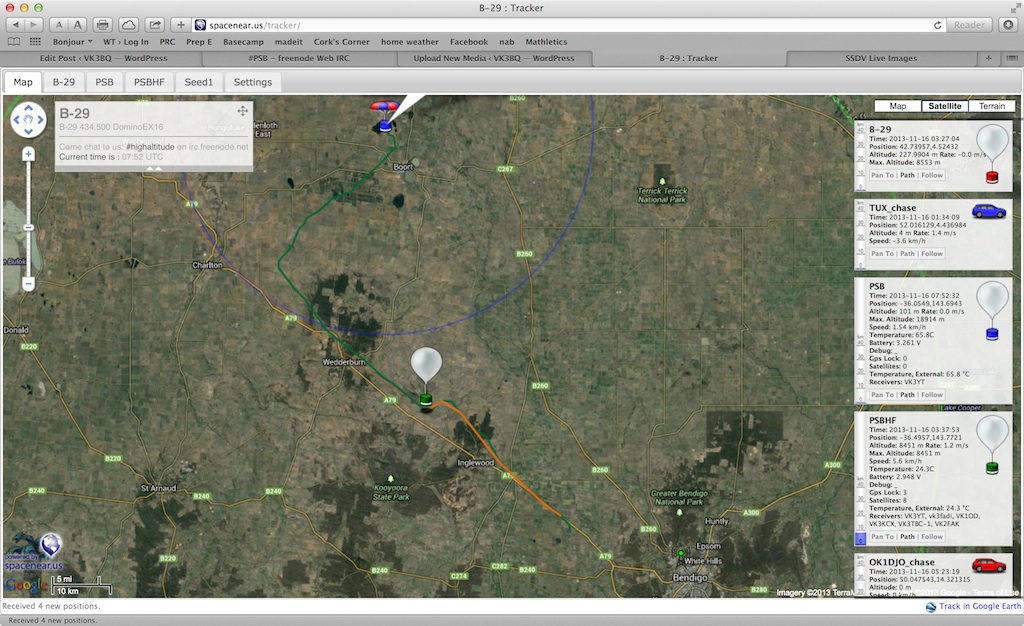The height and width of the screenshot is (626, 1024).
Task: Open the PSBHF tab
Action: [149, 82]
